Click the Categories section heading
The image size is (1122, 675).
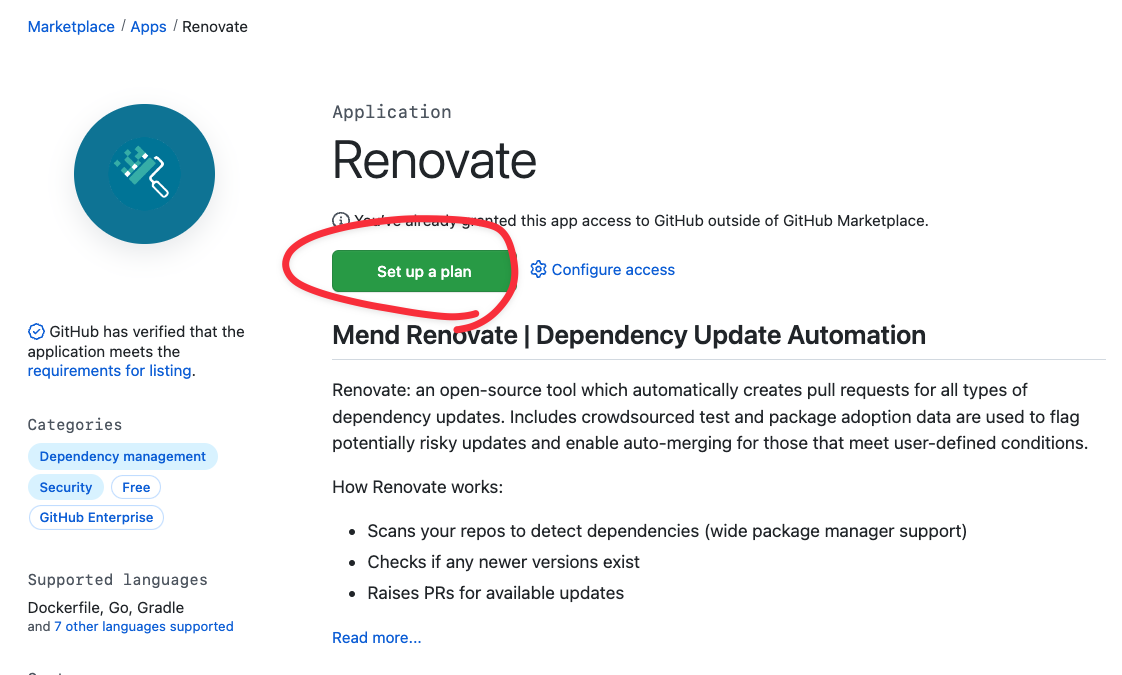(x=75, y=425)
